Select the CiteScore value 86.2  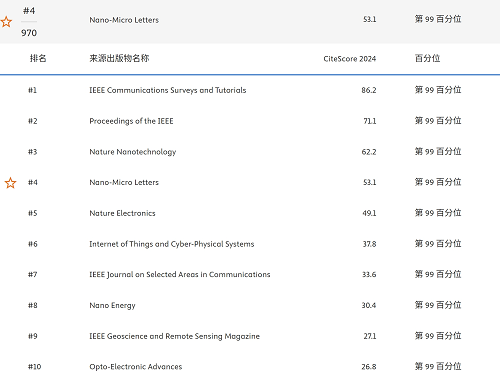[x=369, y=90]
